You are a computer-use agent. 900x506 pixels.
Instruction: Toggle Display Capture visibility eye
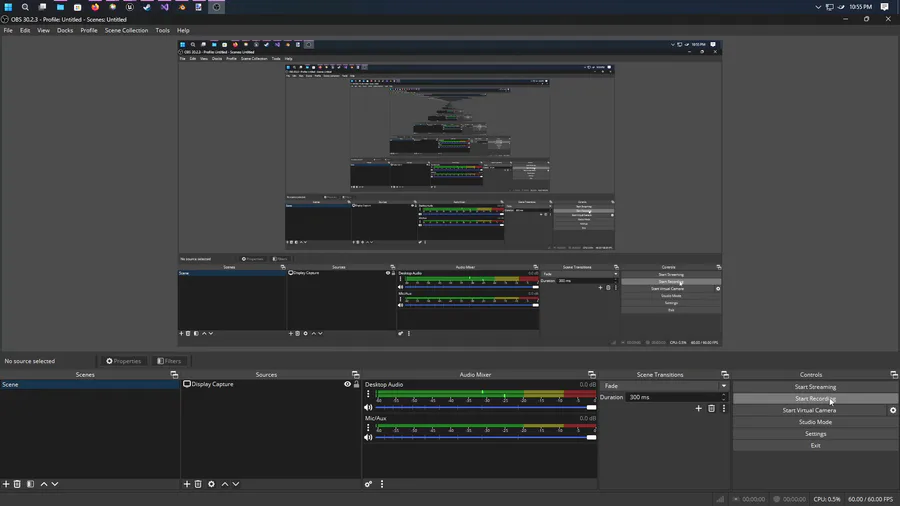click(347, 384)
